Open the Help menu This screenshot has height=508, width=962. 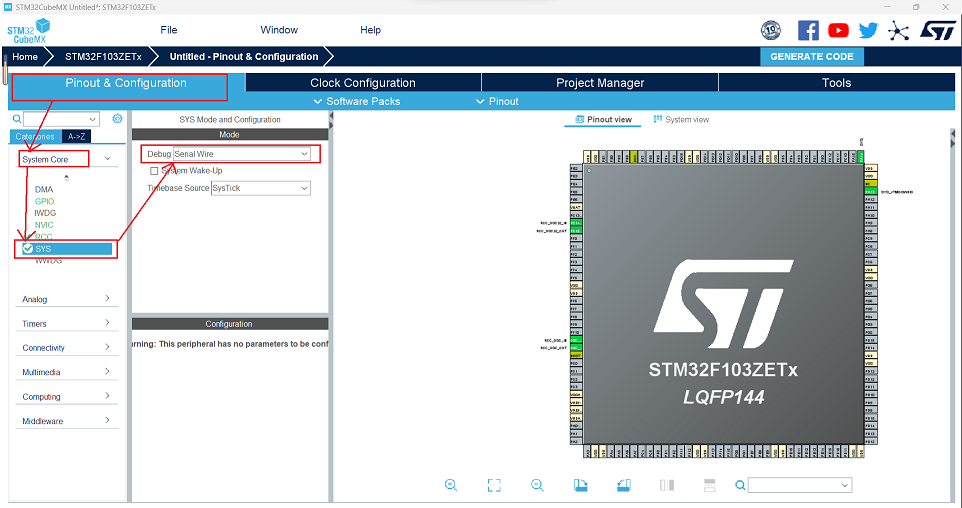tap(370, 30)
